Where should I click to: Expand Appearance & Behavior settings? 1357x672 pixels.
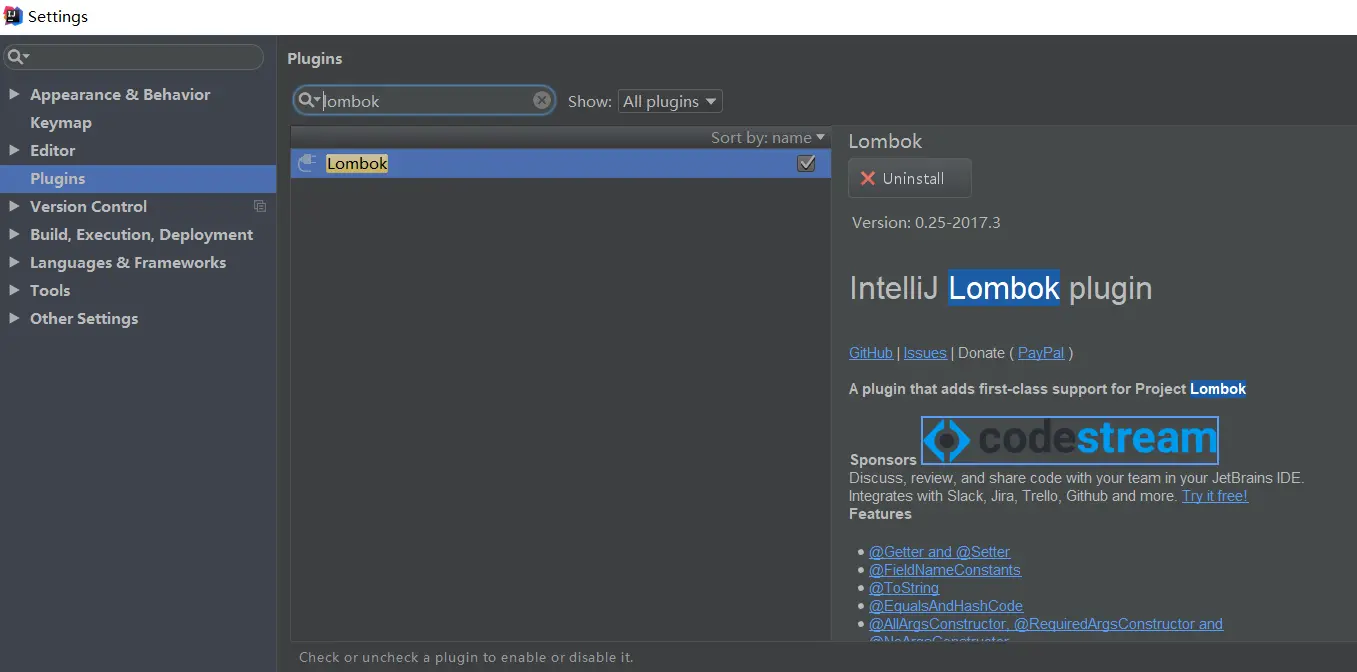click(x=14, y=94)
